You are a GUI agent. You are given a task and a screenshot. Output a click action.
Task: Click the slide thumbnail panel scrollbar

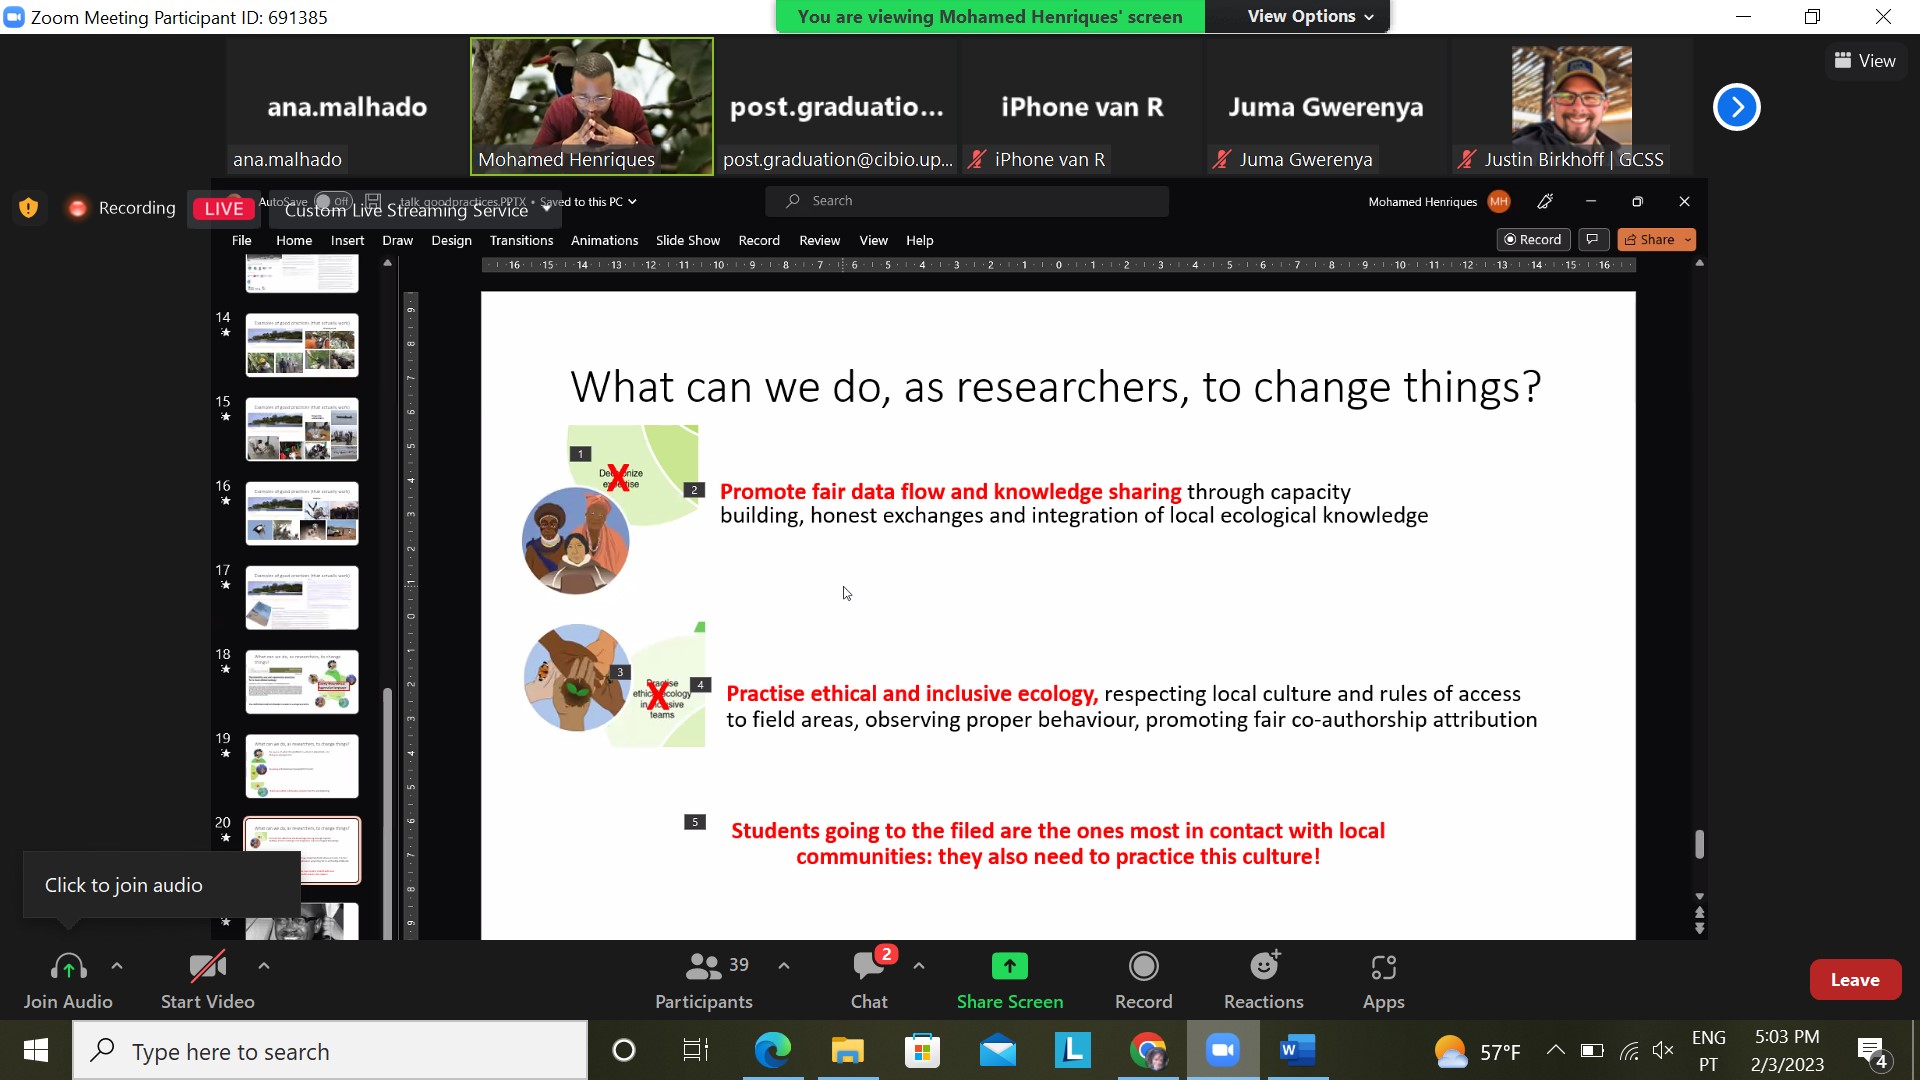point(388,812)
